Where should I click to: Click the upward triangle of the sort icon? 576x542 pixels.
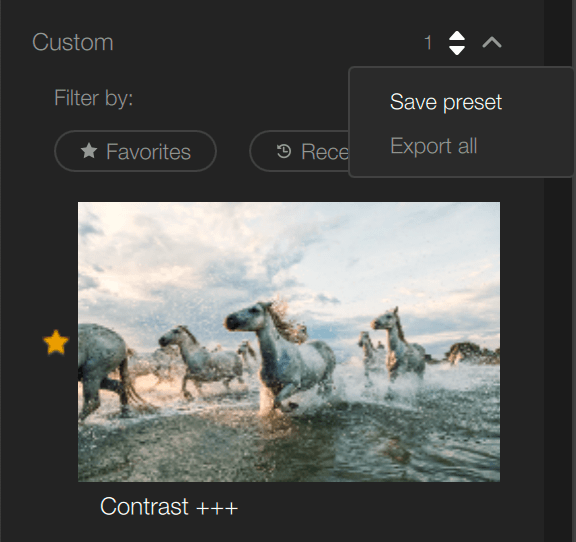pos(457,37)
